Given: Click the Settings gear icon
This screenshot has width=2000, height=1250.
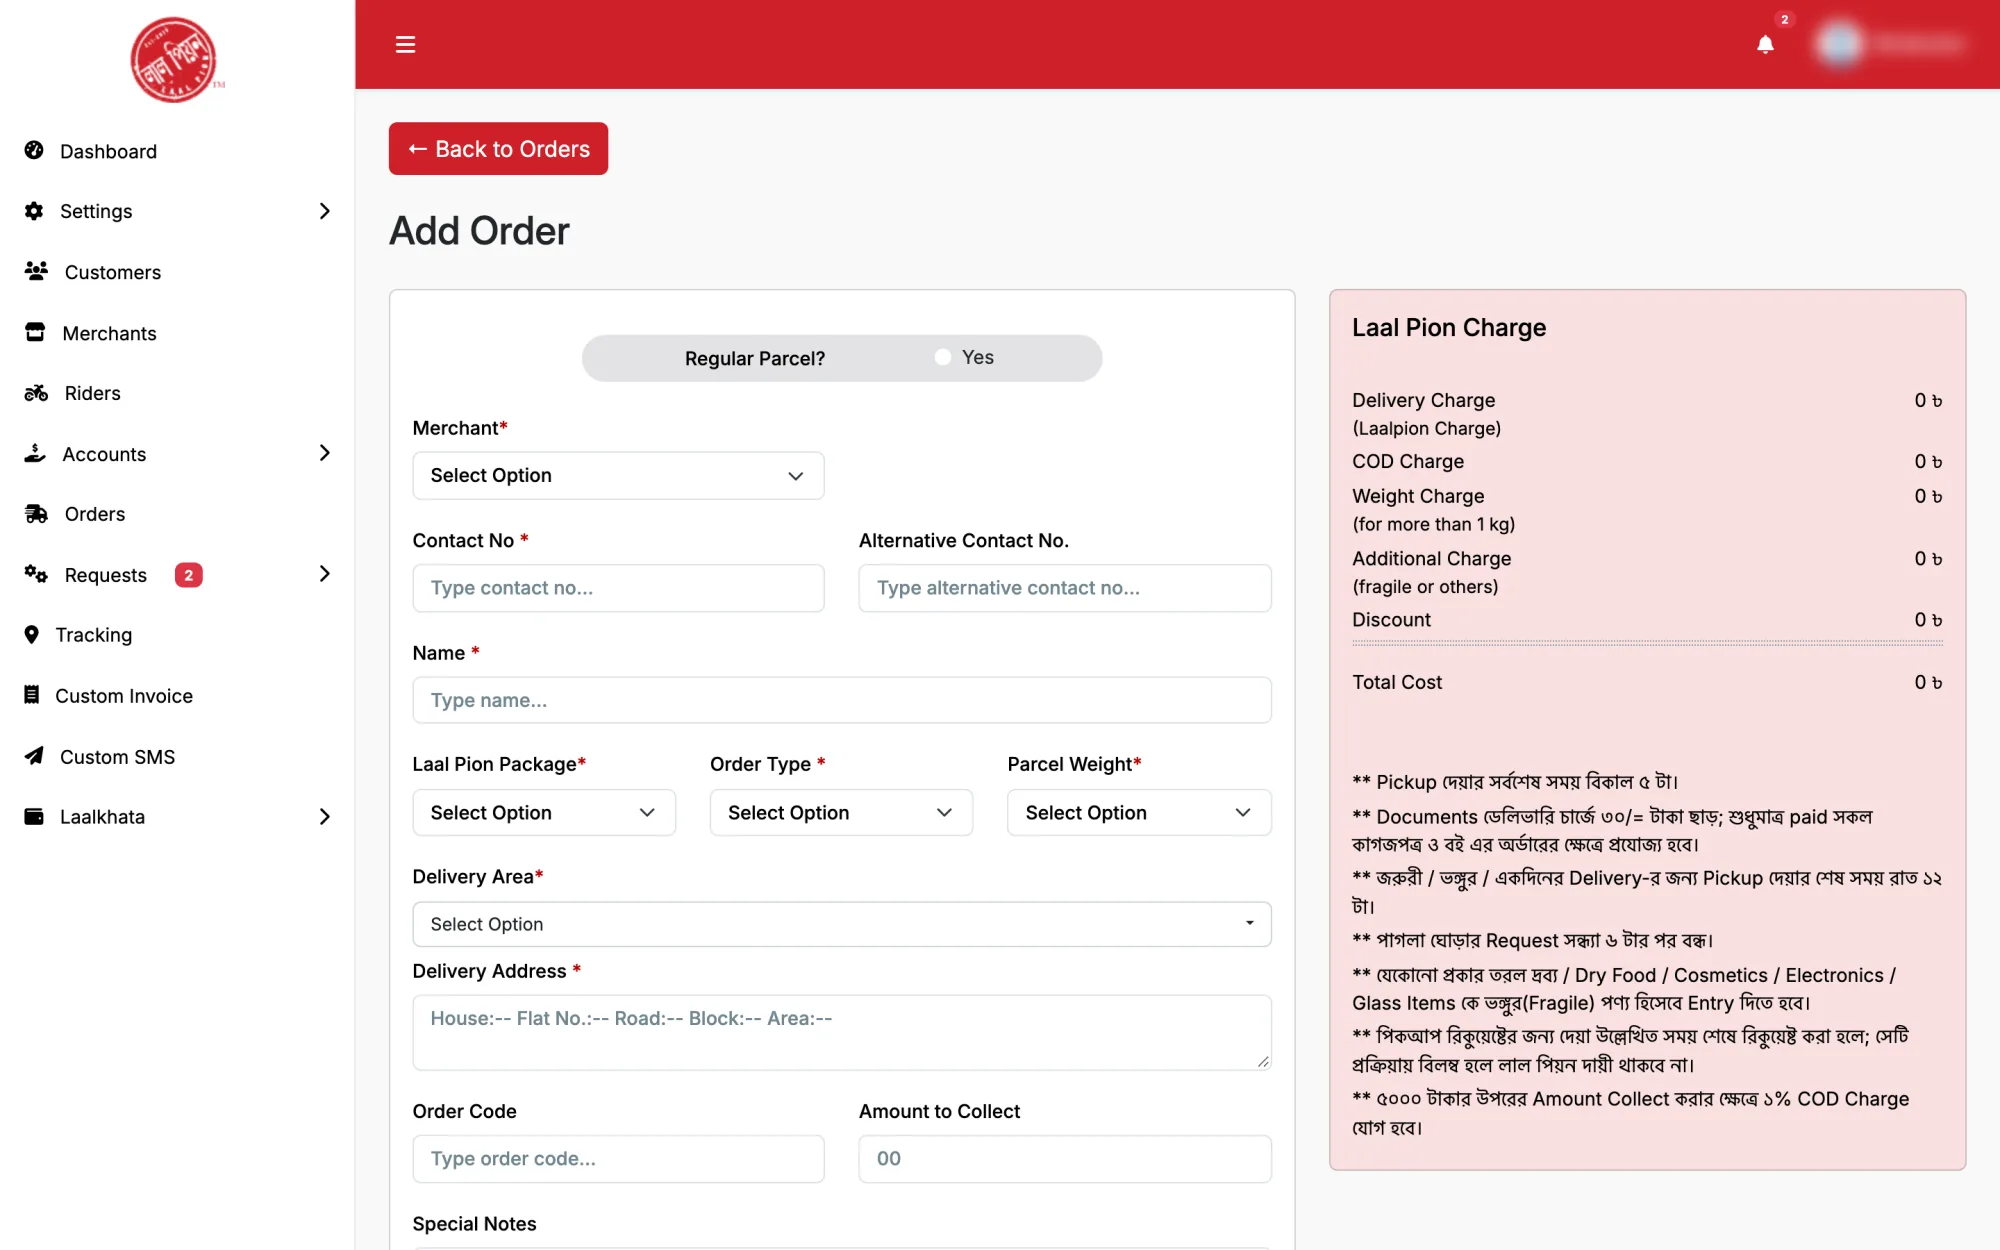Looking at the screenshot, I should [x=34, y=211].
